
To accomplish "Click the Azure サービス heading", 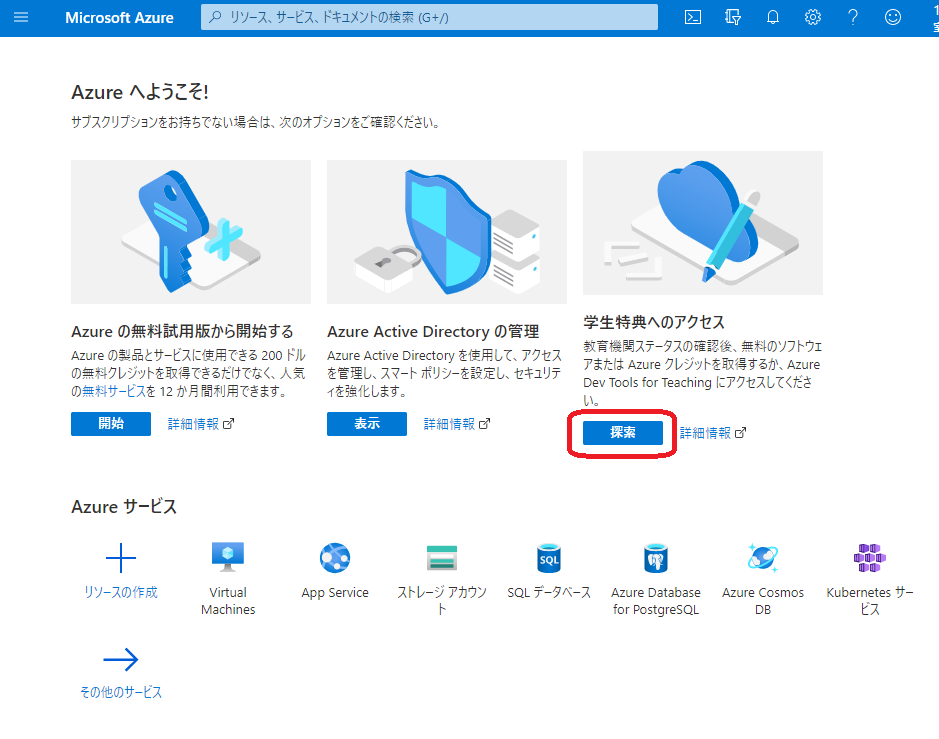I will click(124, 507).
